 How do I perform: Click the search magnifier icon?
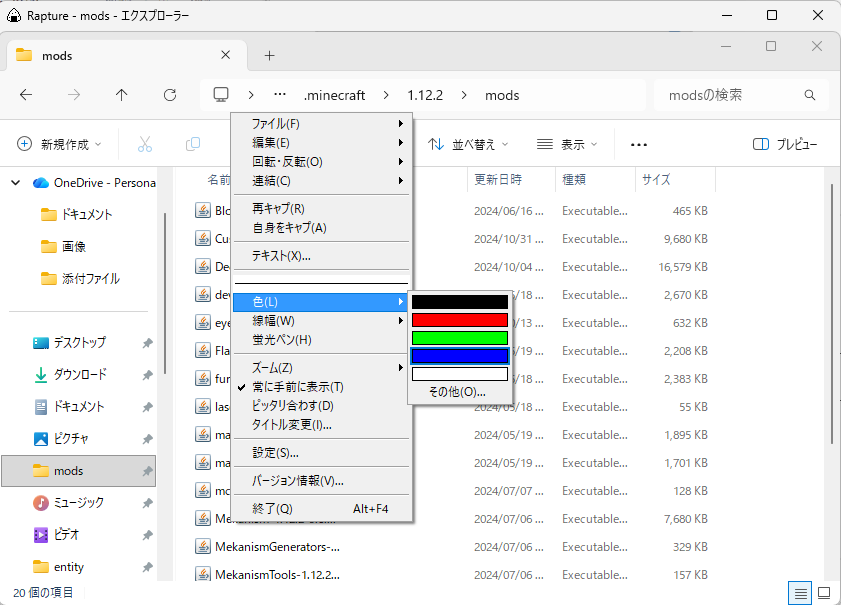click(810, 95)
